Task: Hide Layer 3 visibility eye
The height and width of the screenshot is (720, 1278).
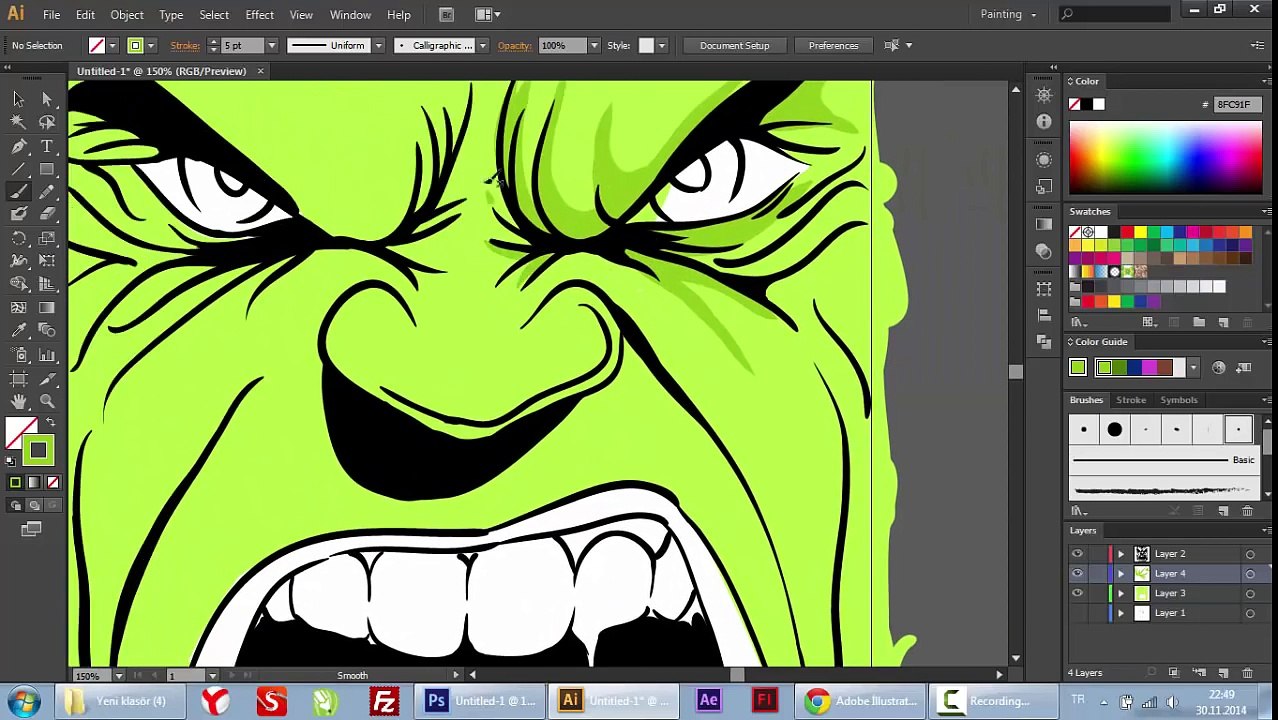Action: (x=1077, y=594)
